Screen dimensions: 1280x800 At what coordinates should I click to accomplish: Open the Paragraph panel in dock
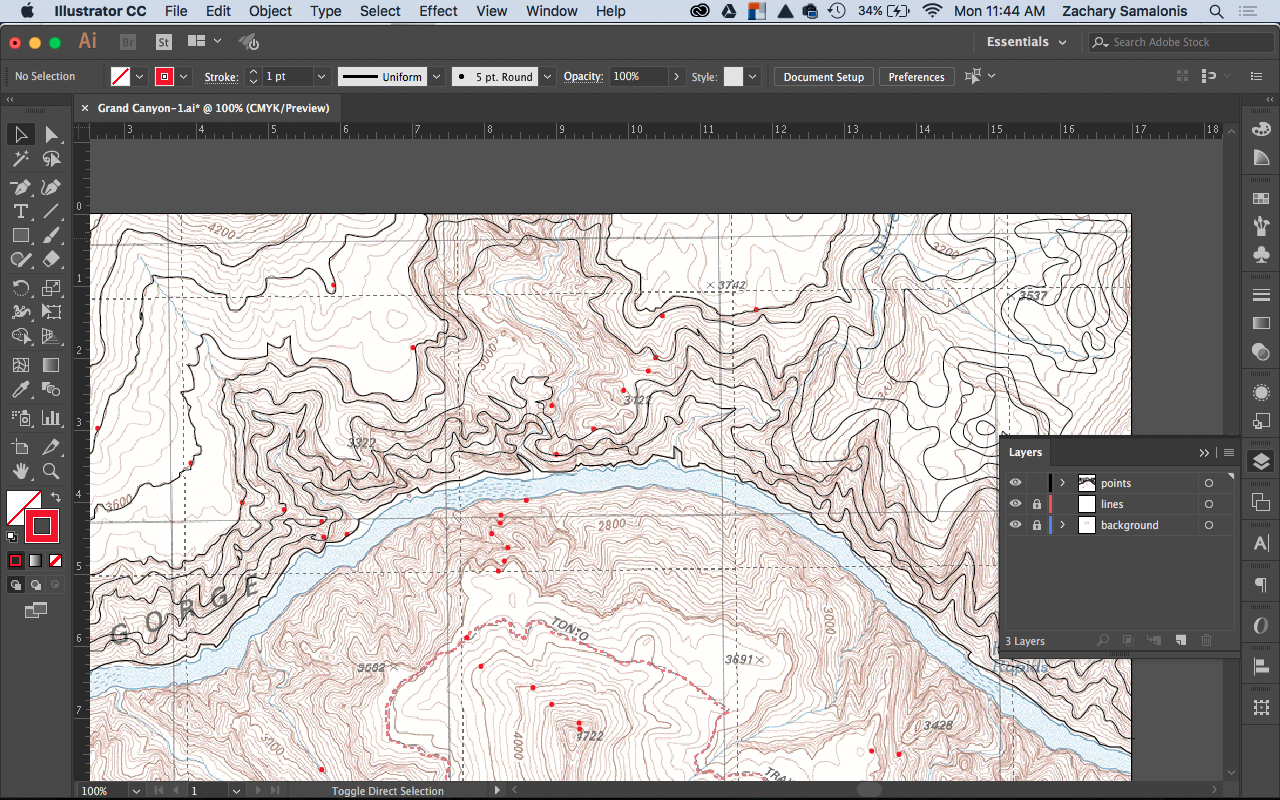coord(1261,584)
